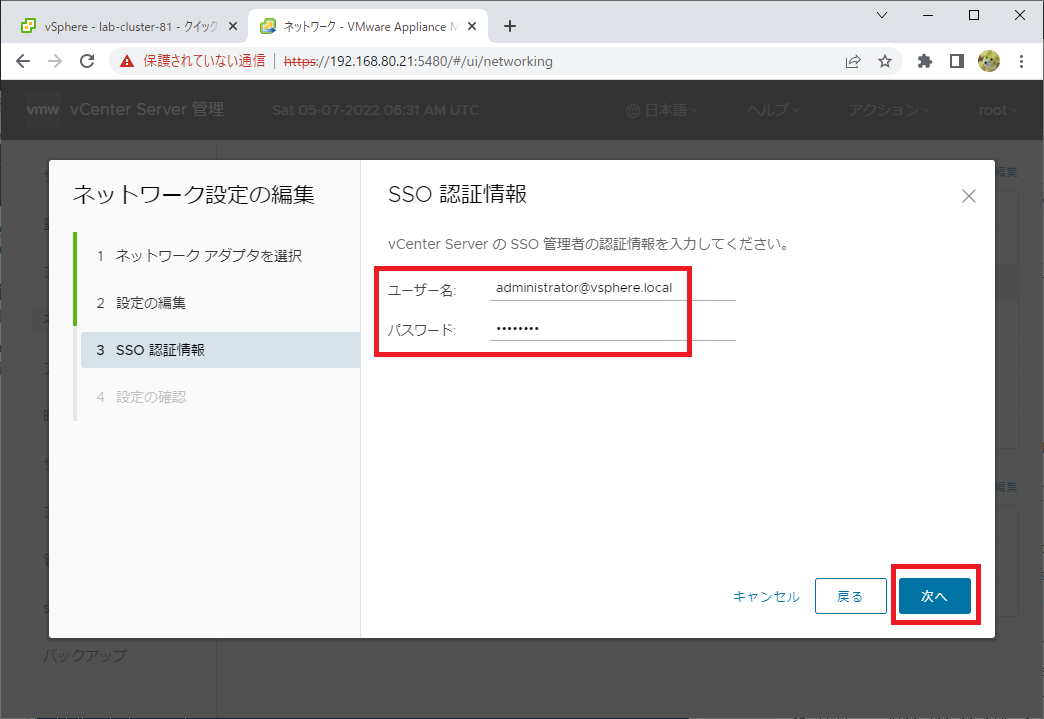
Task: Click the not-secure warning icon
Action: pos(127,61)
